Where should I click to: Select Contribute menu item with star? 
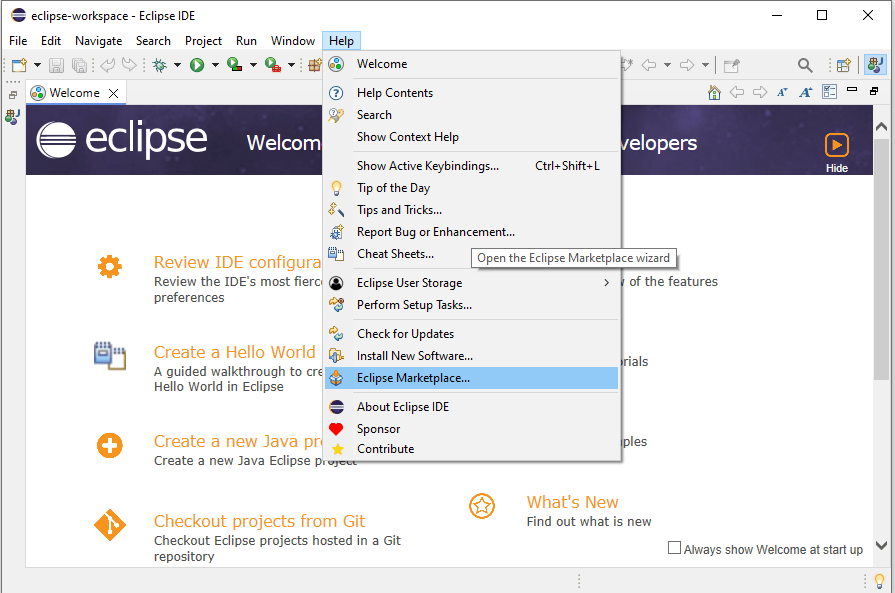(471, 449)
